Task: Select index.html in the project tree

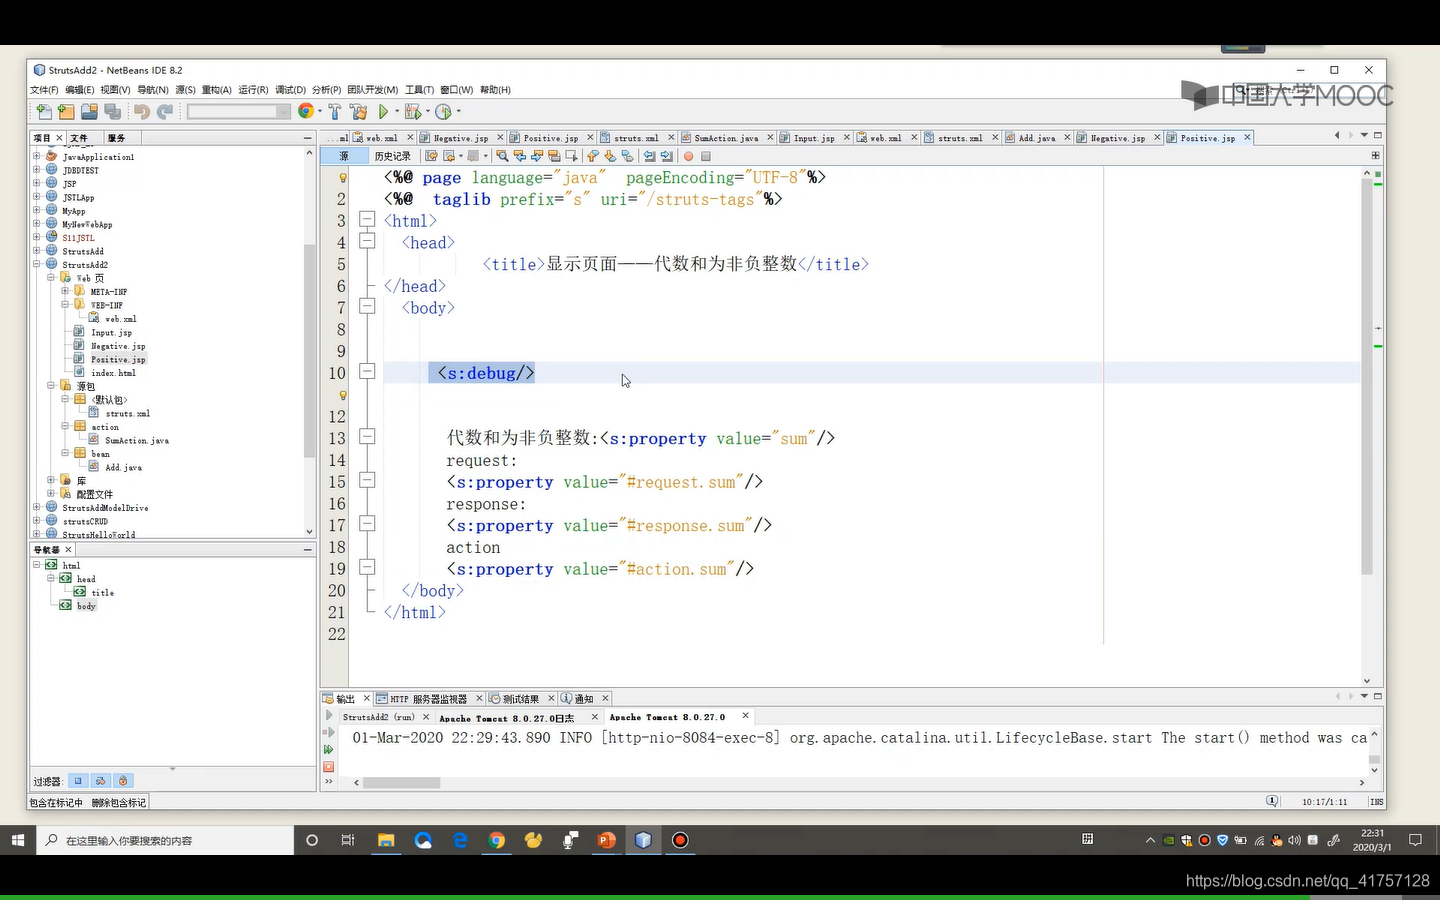Action: tap(113, 373)
